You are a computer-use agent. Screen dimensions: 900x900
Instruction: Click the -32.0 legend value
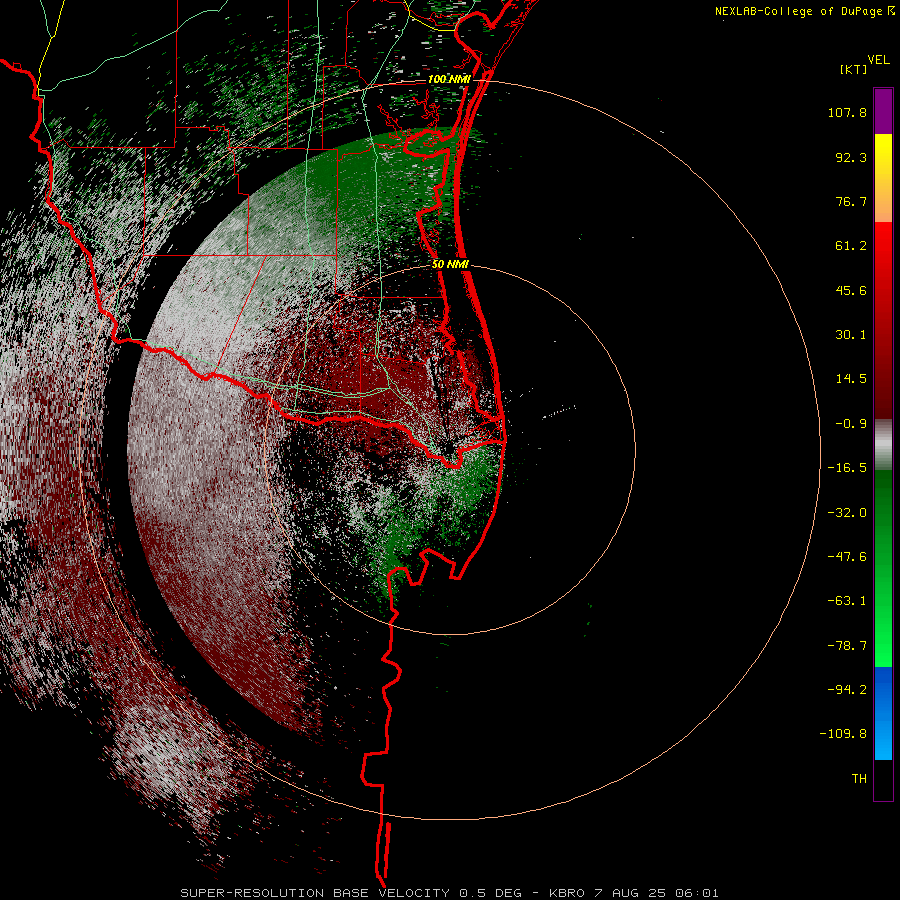pos(847,513)
